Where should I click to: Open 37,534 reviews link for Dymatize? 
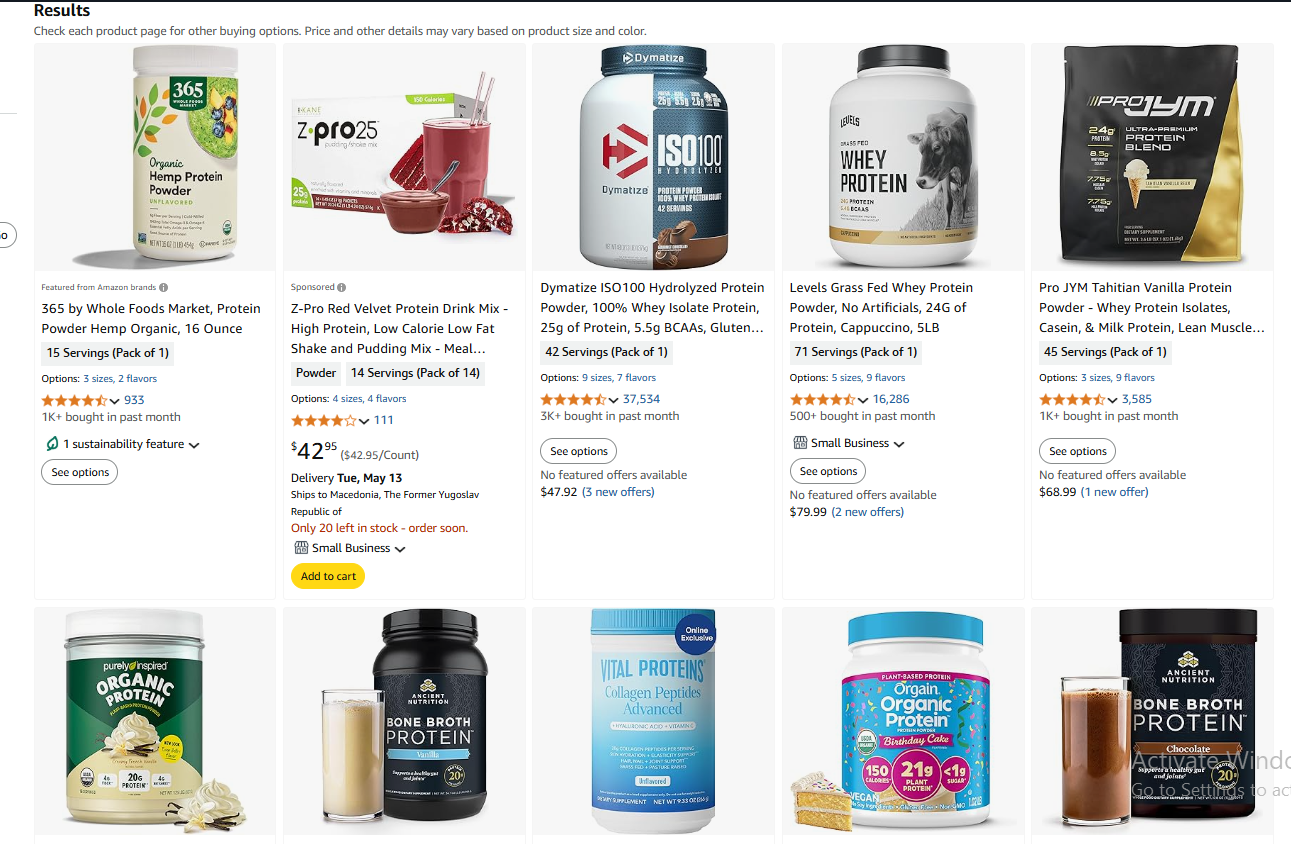[641, 399]
